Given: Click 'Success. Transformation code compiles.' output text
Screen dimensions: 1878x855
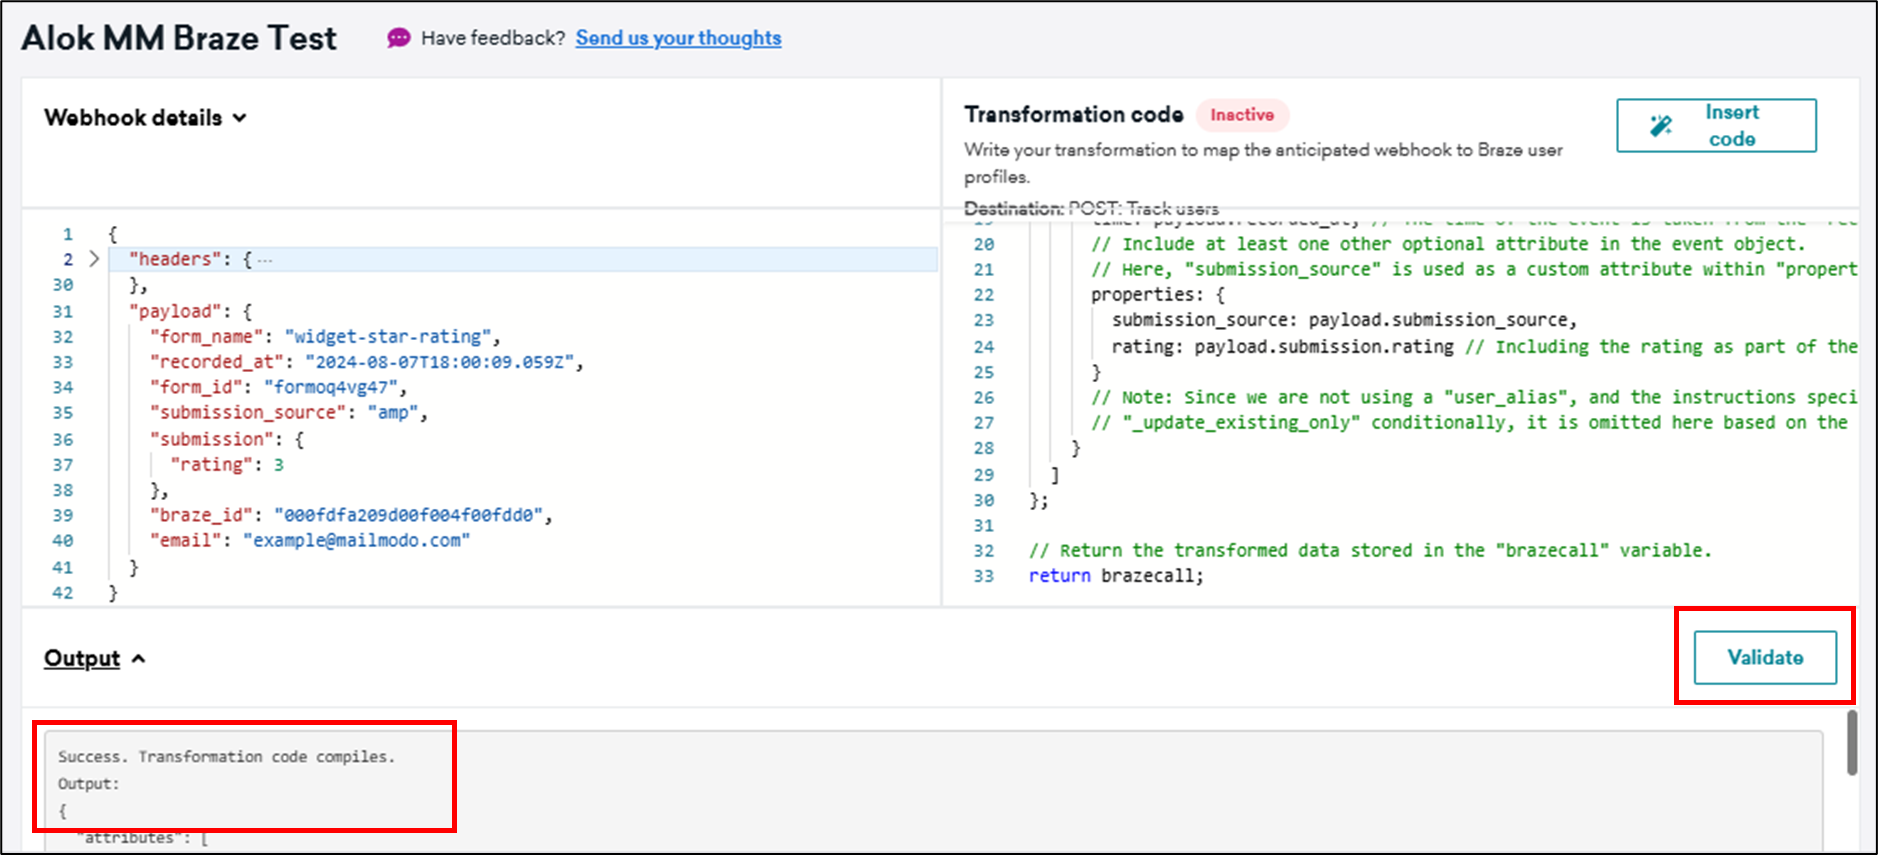Looking at the screenshot, I should pyautogui.click(x=226, y=757).
